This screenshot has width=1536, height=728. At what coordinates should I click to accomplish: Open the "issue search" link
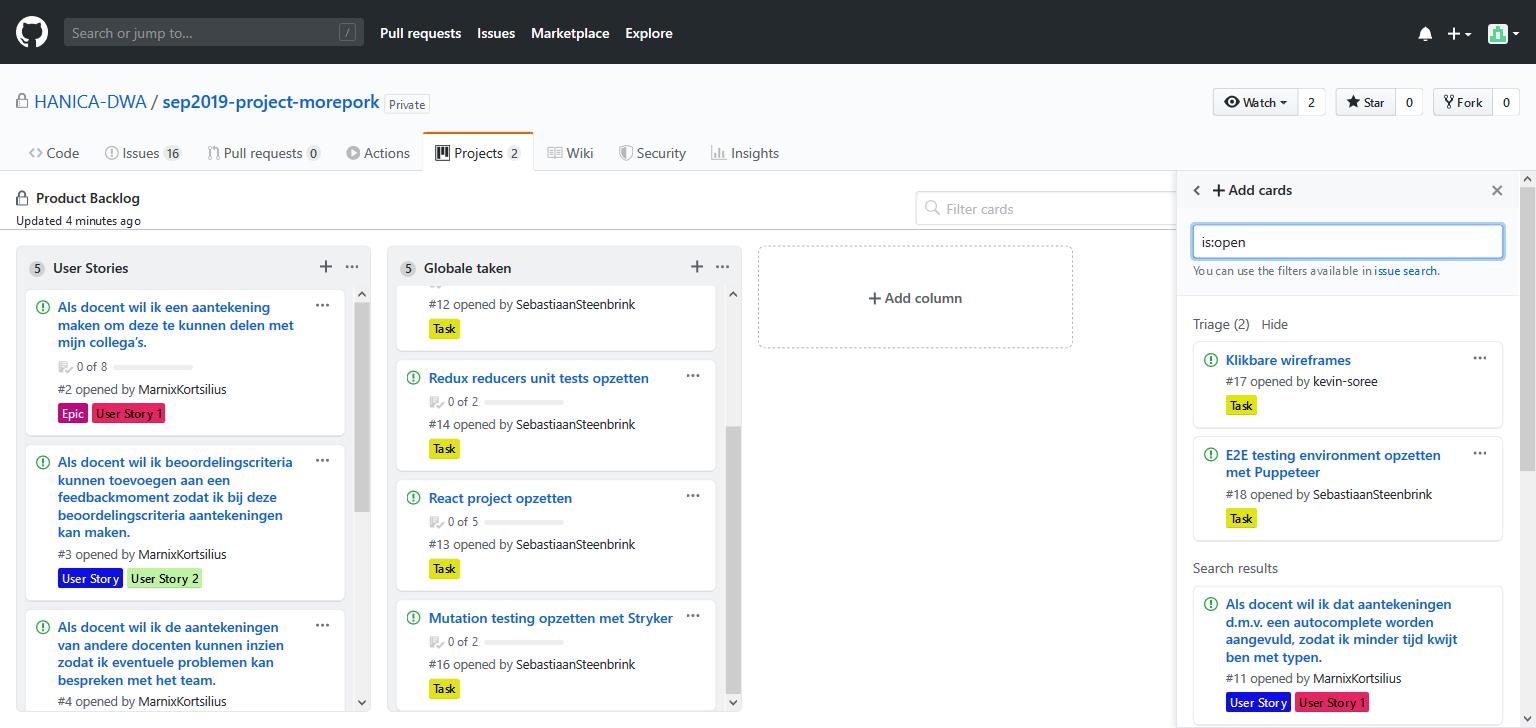coord(1406,271)
